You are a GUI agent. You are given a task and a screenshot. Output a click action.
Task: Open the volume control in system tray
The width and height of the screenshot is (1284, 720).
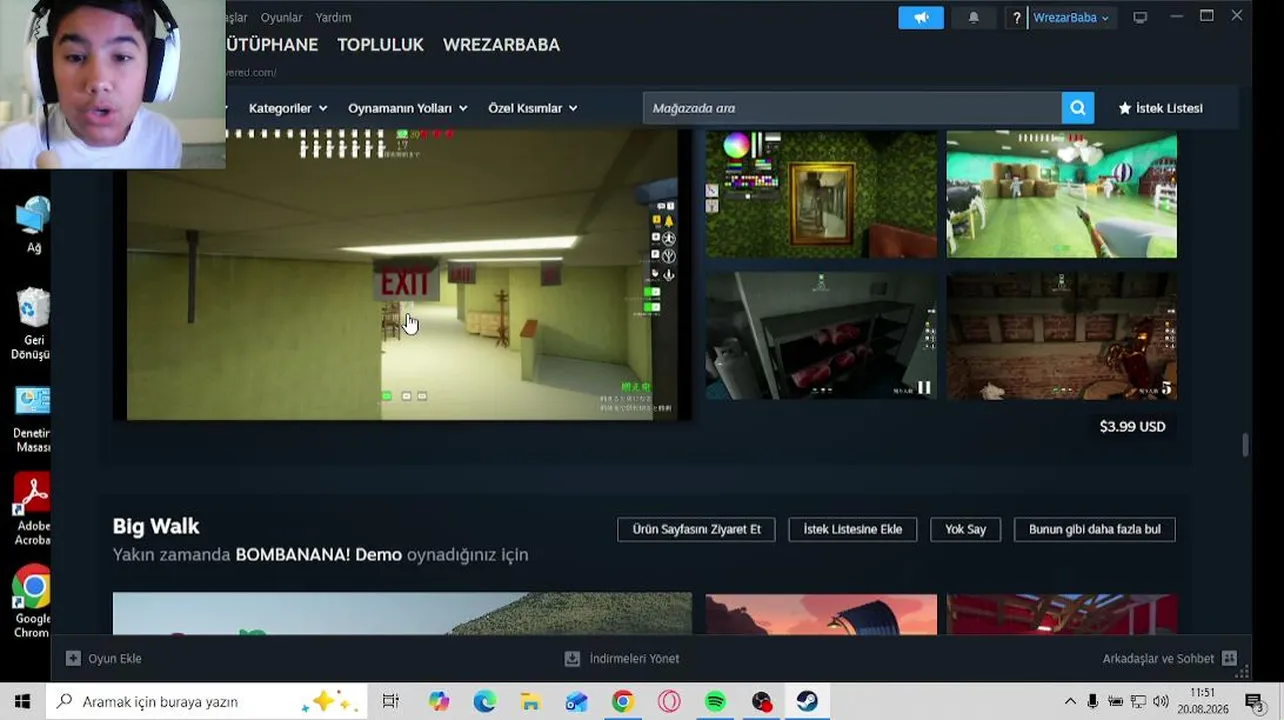1161,702
